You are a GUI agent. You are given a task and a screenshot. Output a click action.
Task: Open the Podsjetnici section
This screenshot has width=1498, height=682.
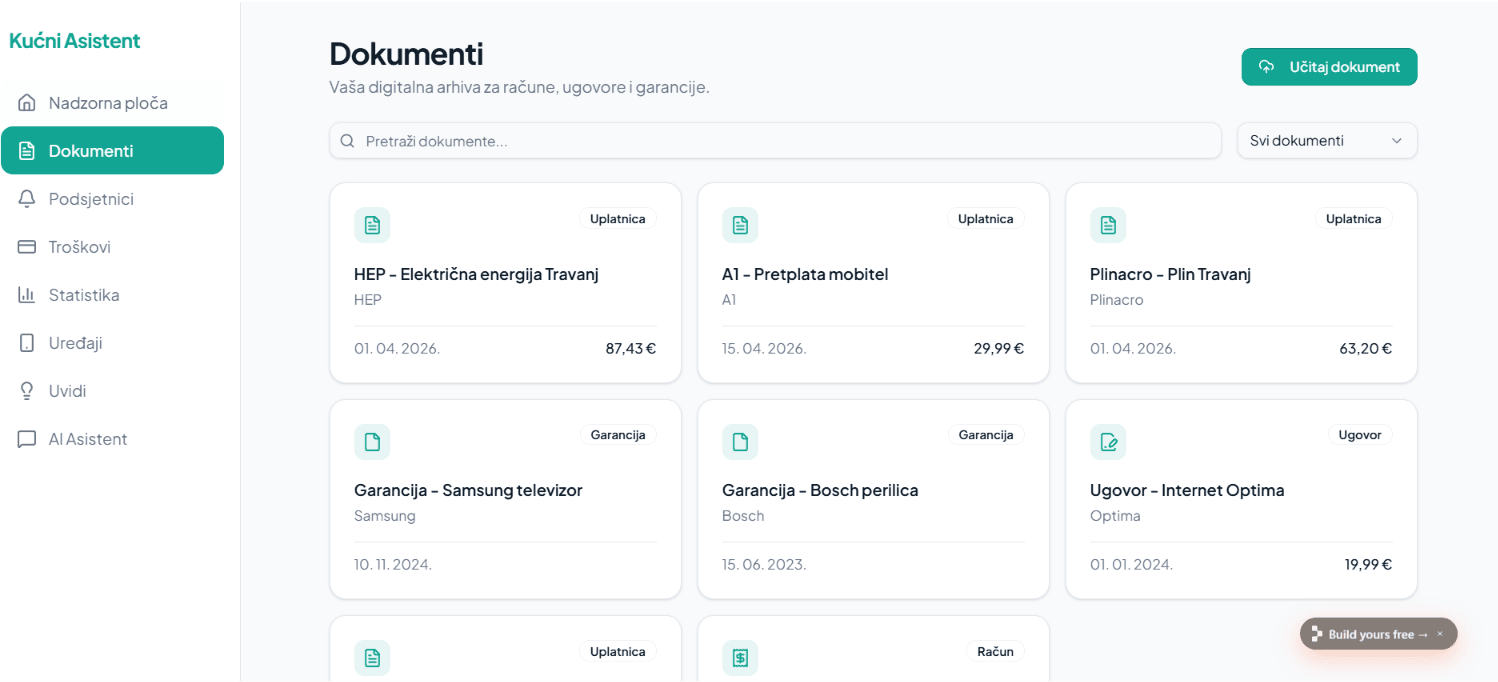tap(112, 199)
